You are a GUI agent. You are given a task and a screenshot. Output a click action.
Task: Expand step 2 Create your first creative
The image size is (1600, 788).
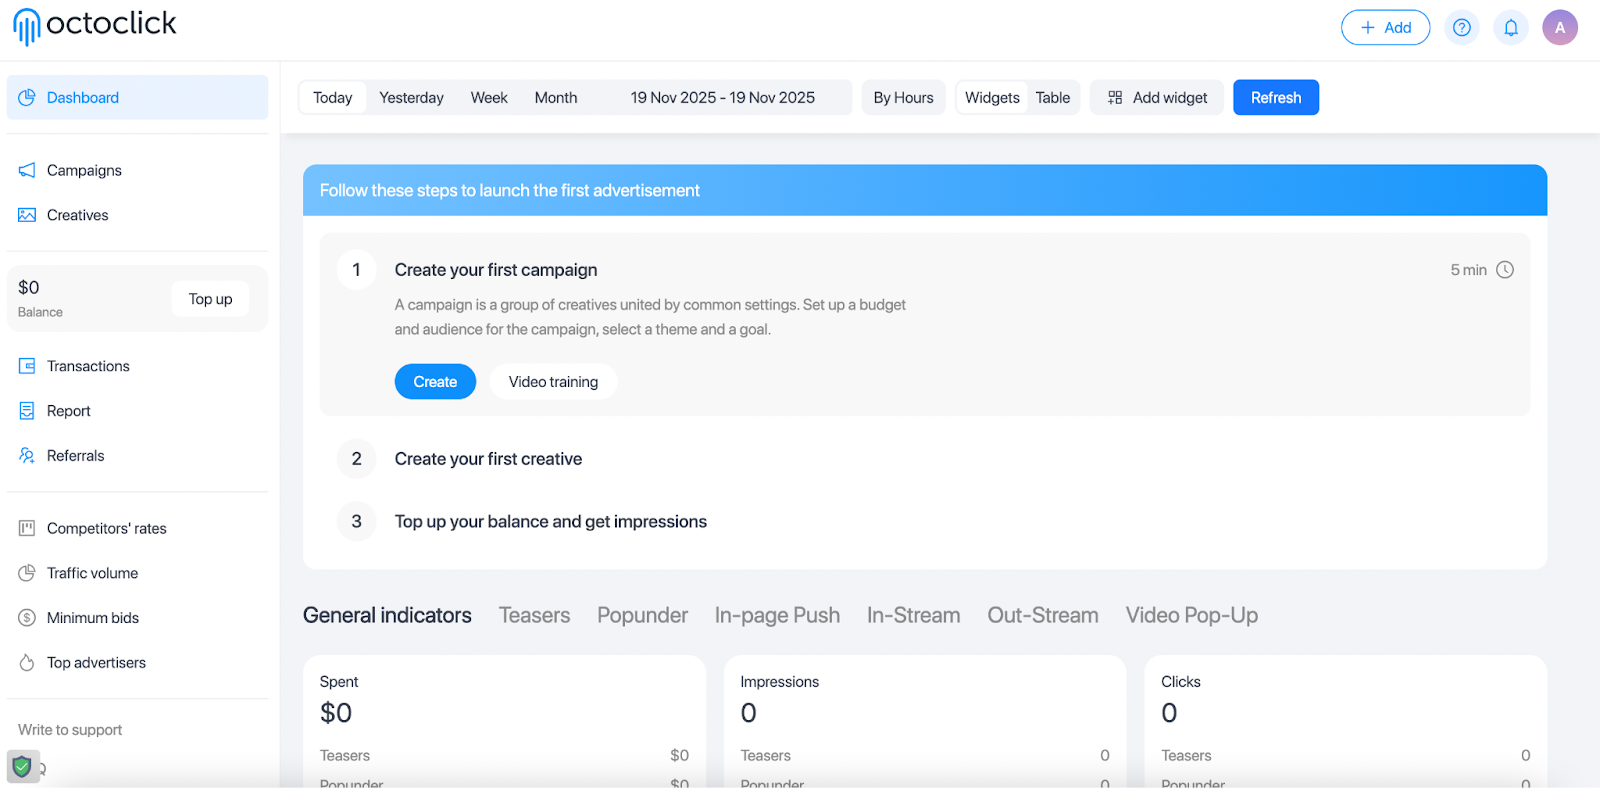[x=488, y=459]
